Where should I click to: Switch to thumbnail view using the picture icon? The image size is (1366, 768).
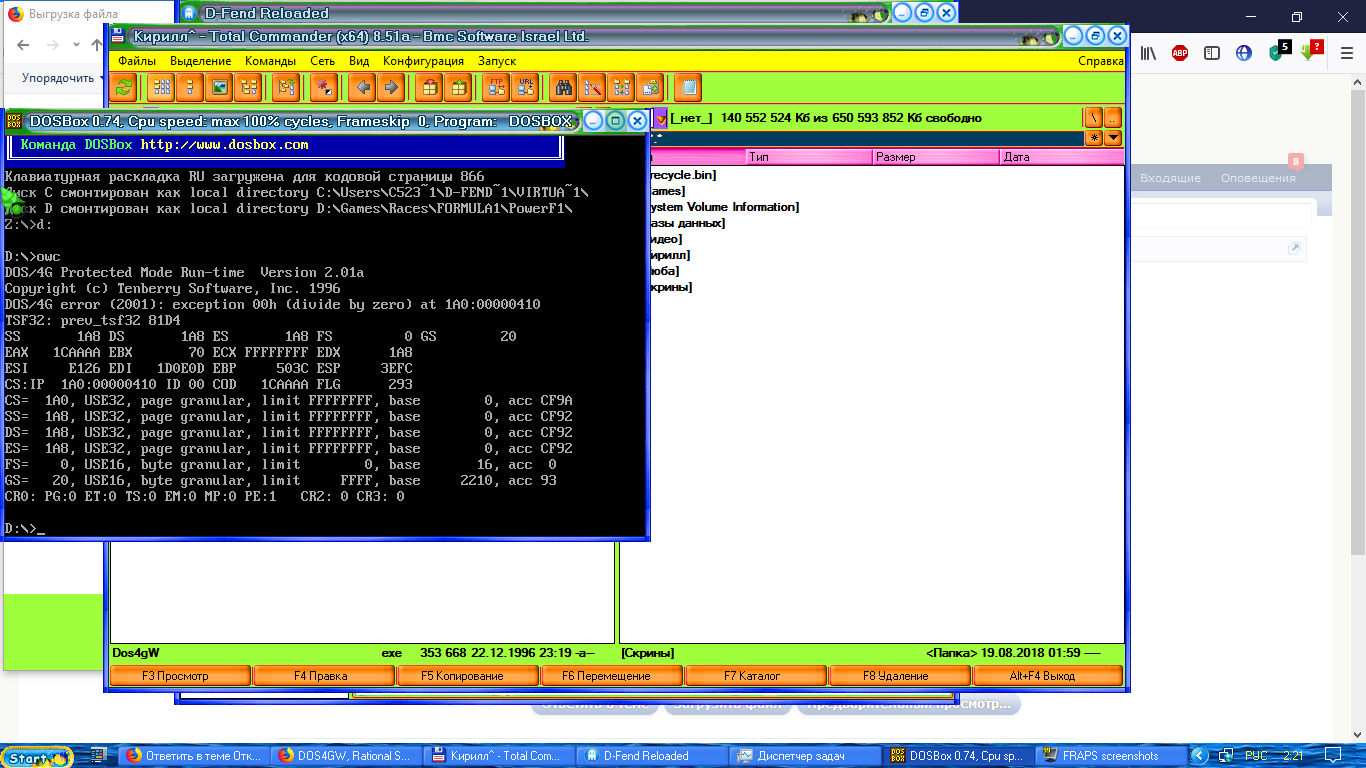[x=219, y=88]
